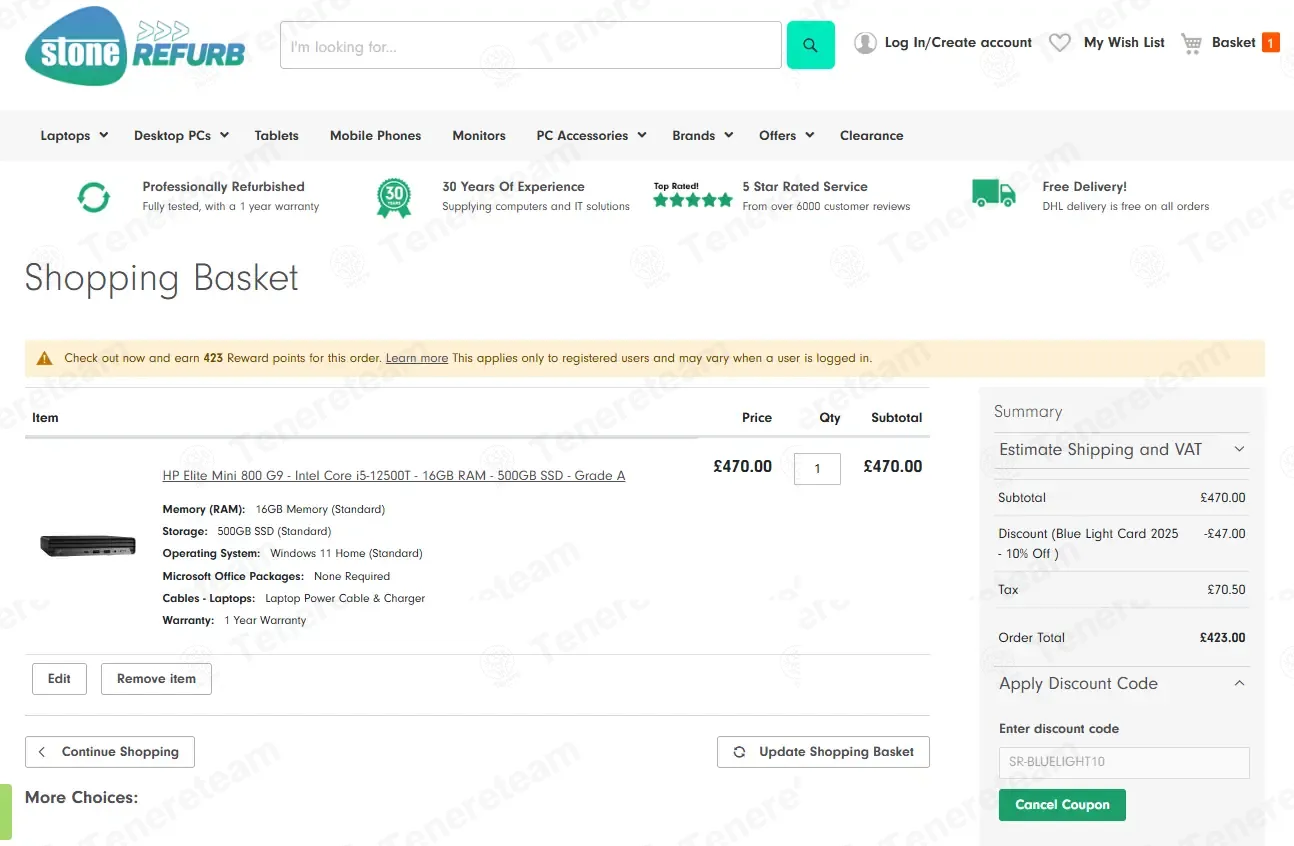Click the Continue Shopping button
Screen dimensions: 1294x846
pos(110,752)
